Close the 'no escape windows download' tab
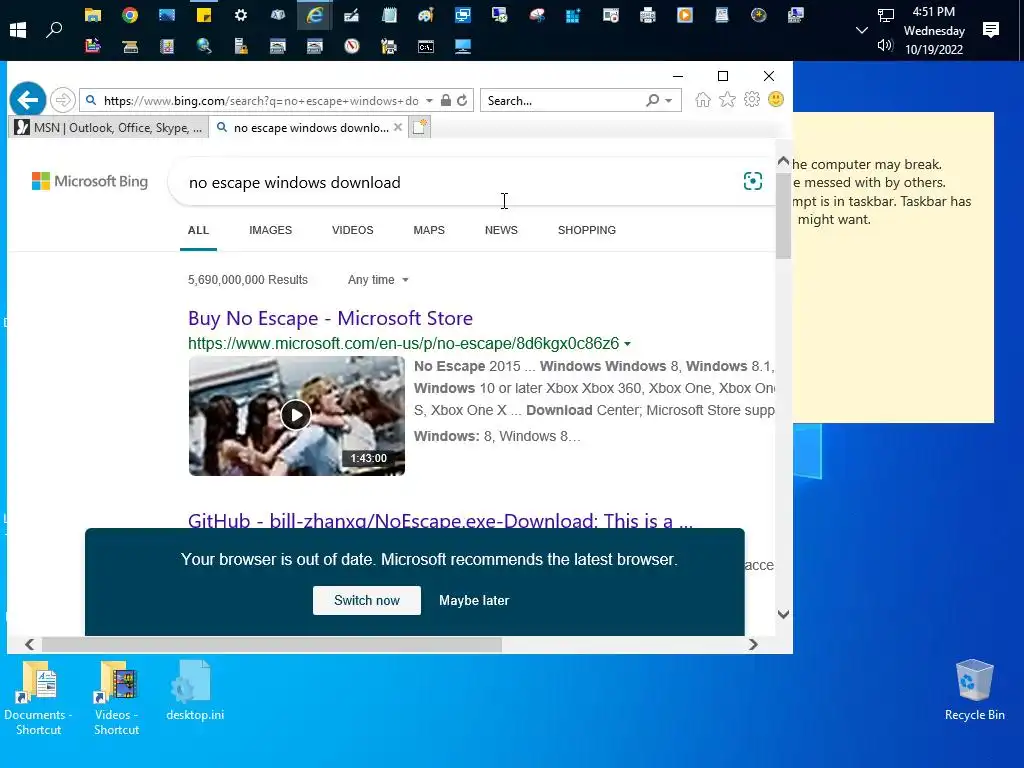The height and width of the screenshot is (768, 1024). (x=398, y=127)
